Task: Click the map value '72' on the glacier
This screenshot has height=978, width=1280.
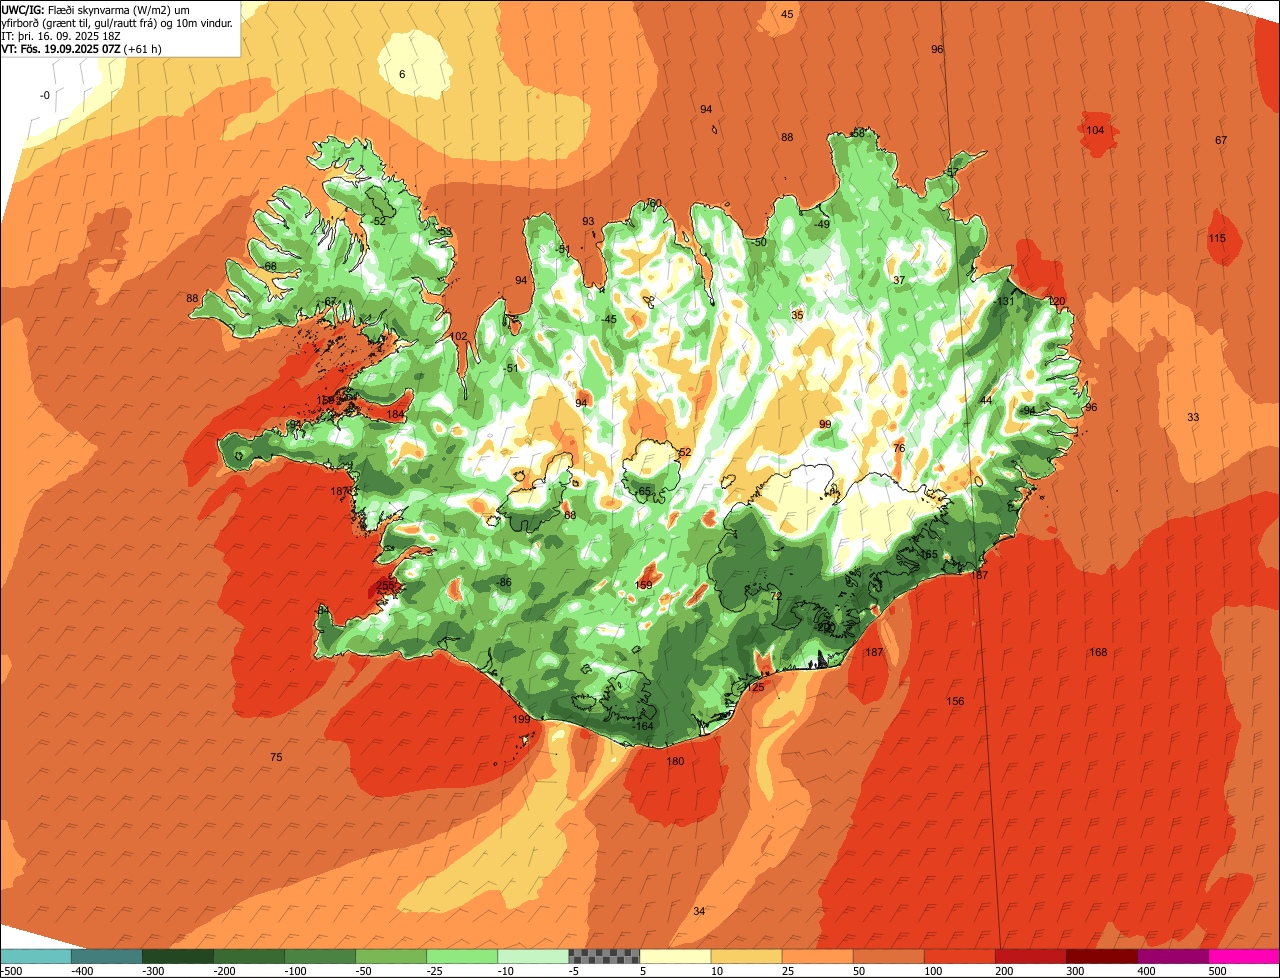Action: (776, 596)
